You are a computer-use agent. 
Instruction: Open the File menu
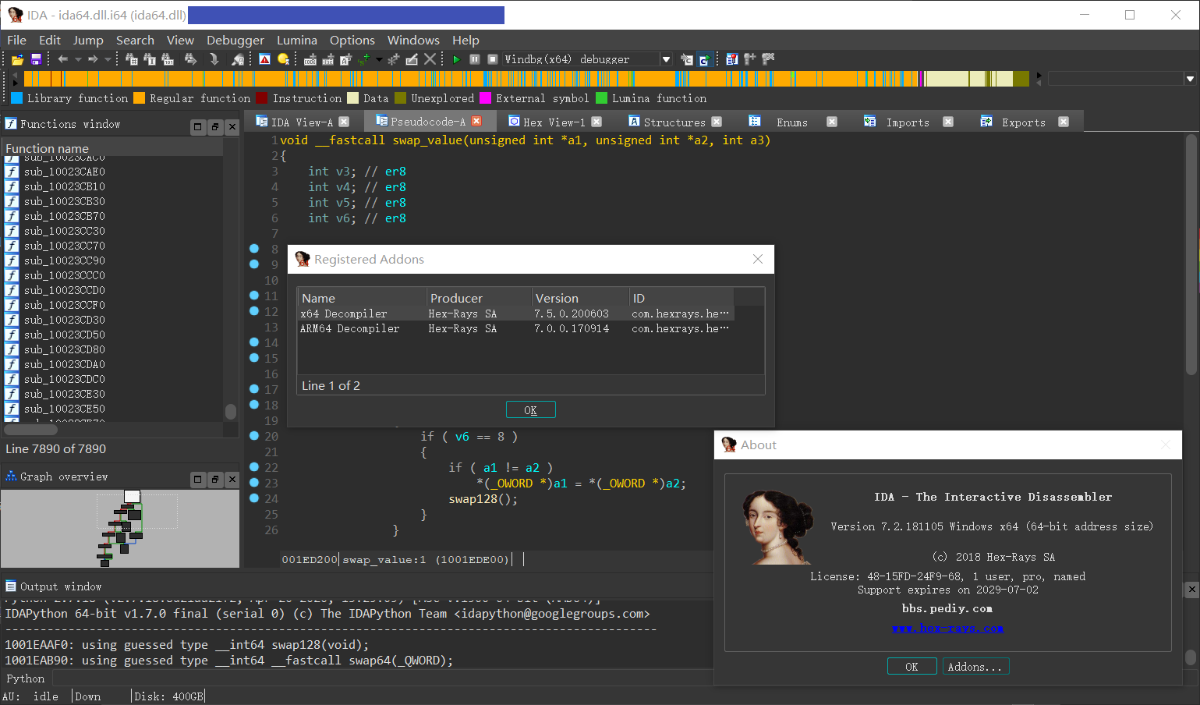pos(17,40)
